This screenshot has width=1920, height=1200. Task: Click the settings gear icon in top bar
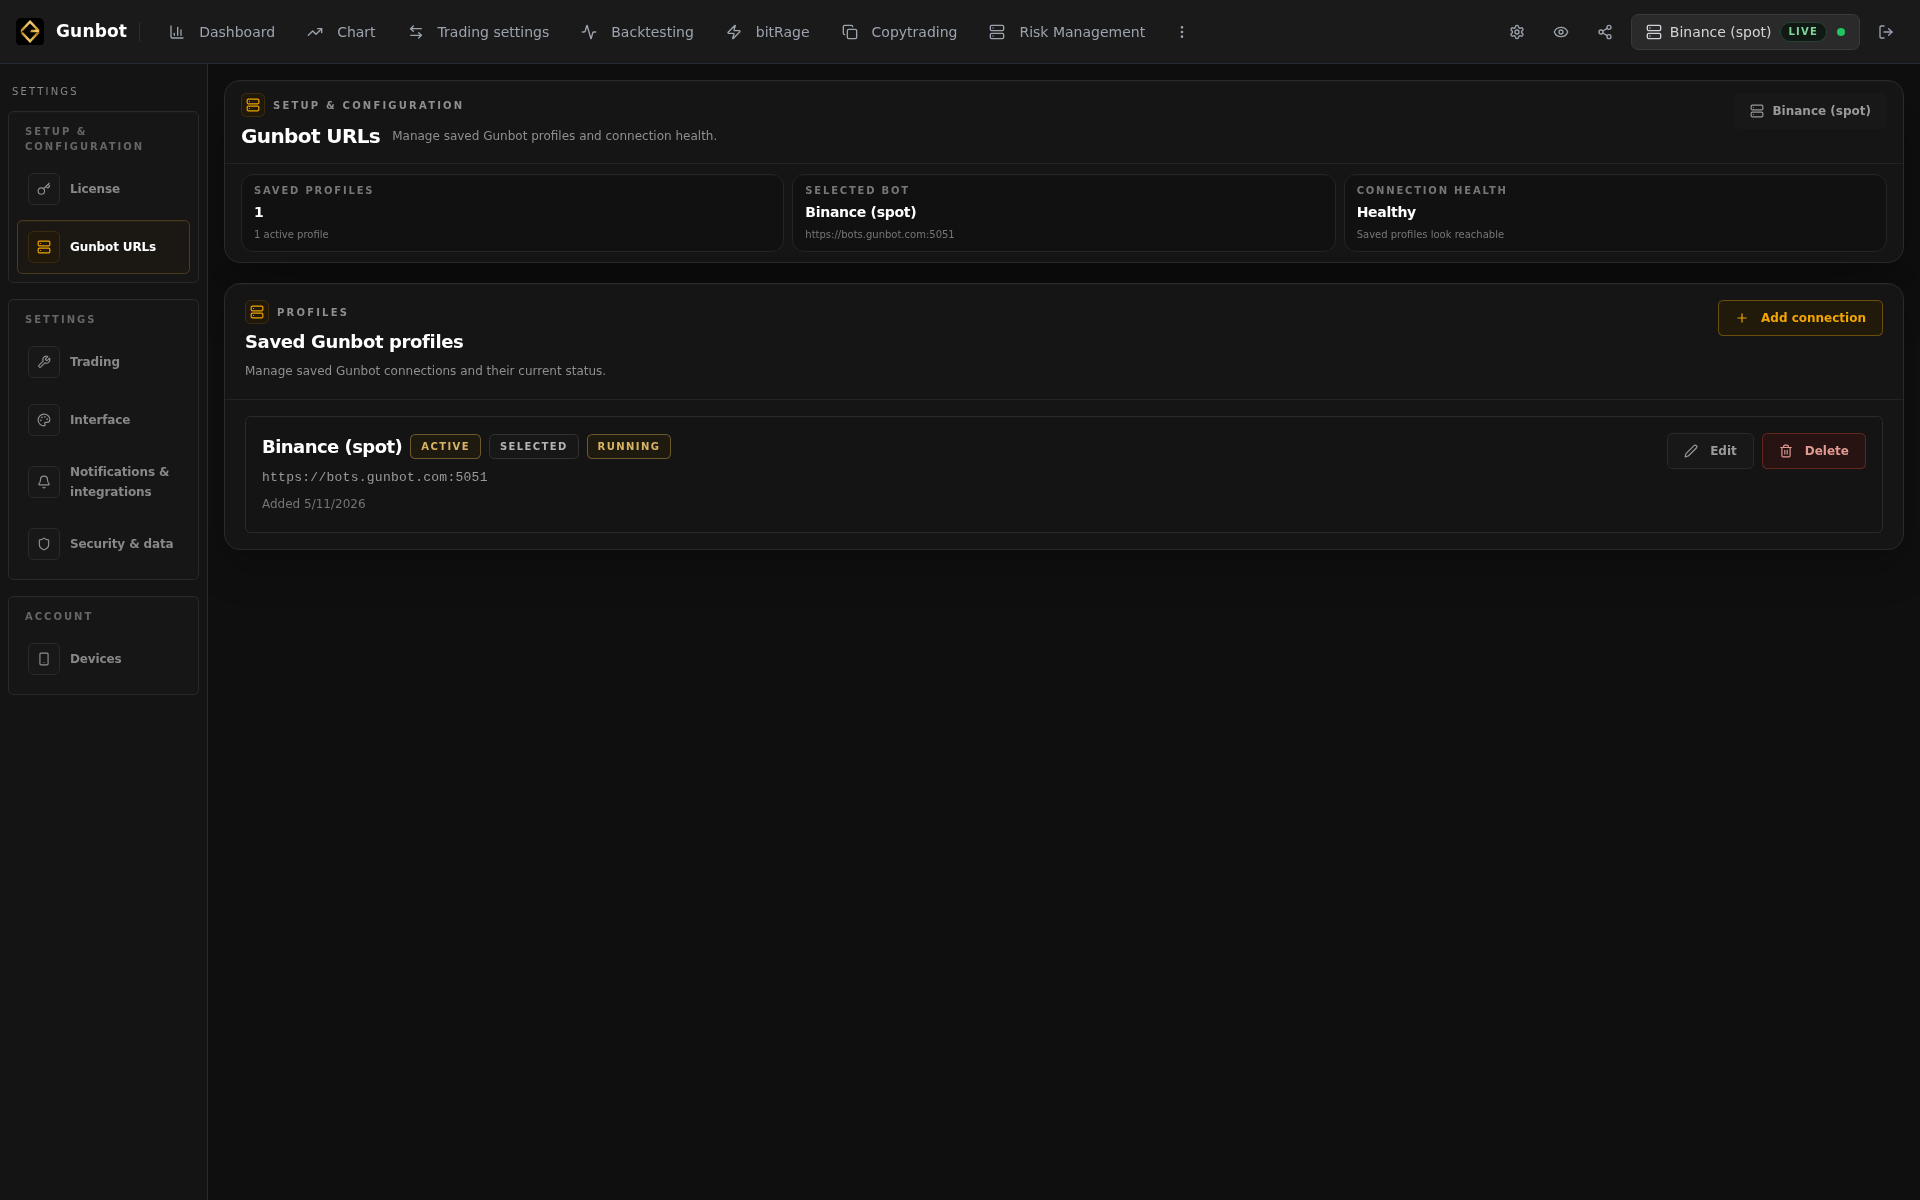pos(1517,32)
